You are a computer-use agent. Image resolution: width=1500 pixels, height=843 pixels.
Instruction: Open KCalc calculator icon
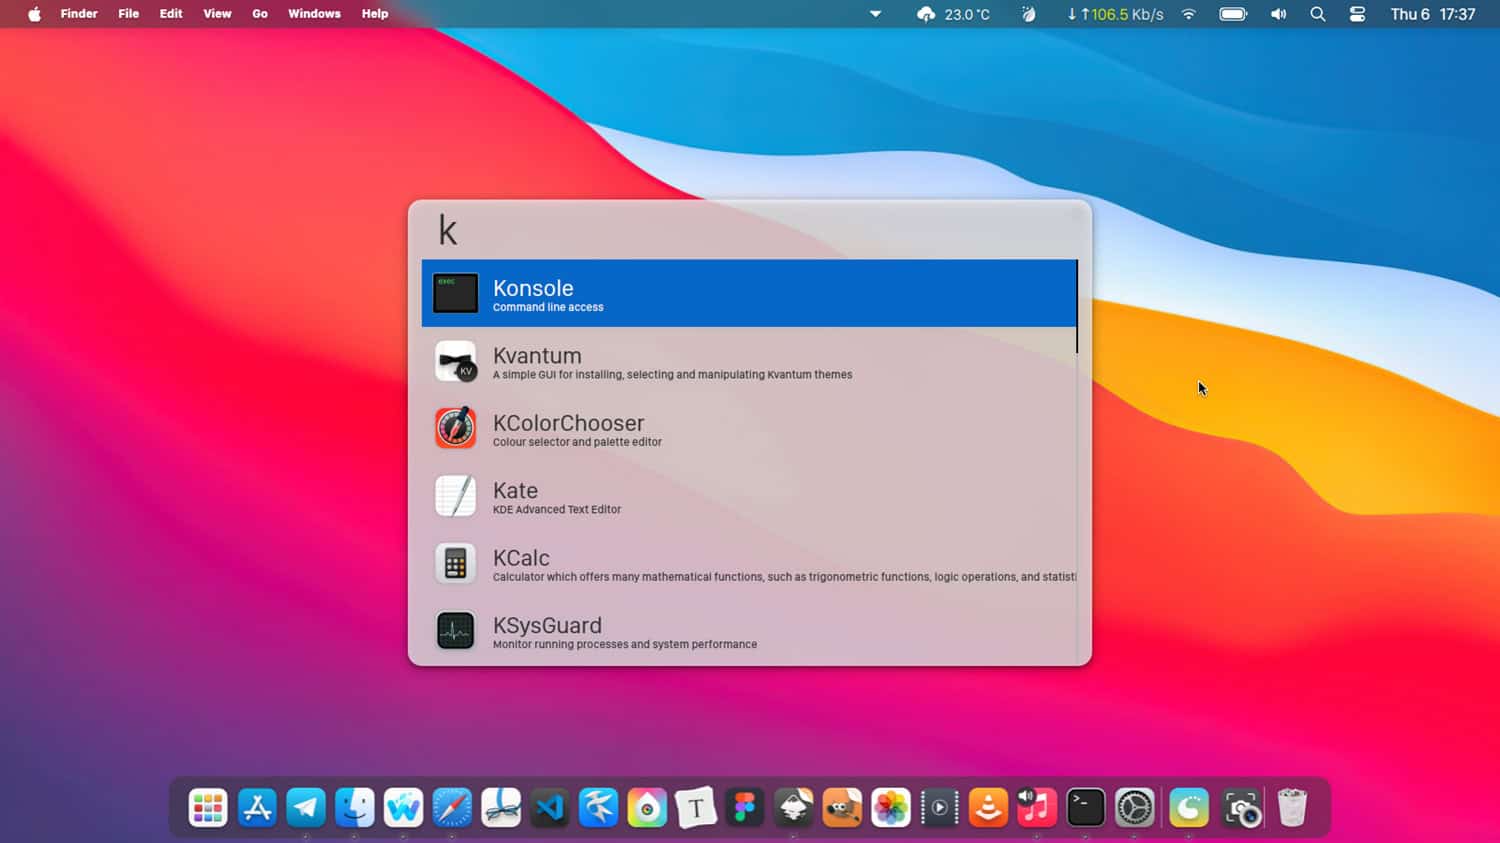pos(455,563)
